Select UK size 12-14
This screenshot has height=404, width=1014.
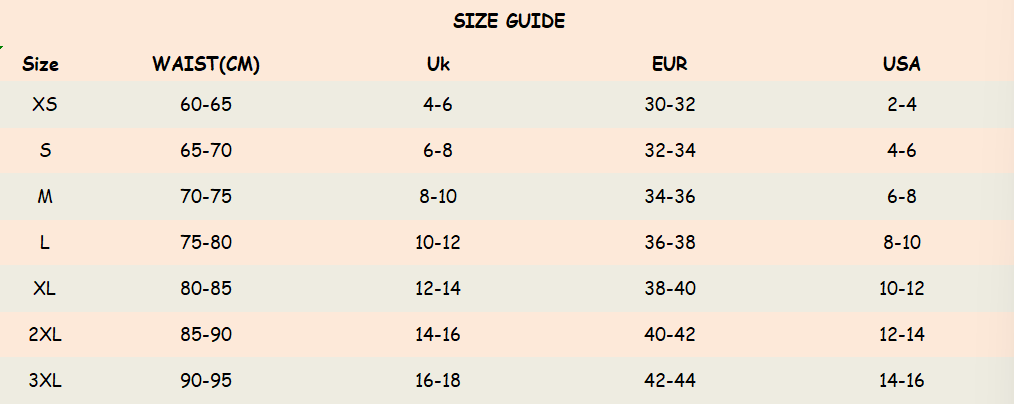(x=438, y=288)
